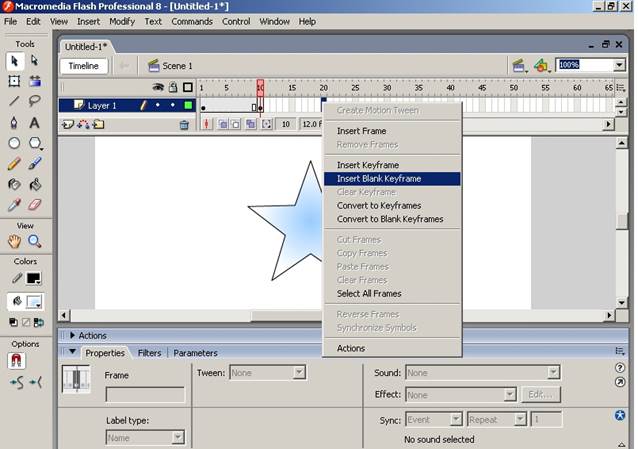Select the Line tool

point(14,101)
